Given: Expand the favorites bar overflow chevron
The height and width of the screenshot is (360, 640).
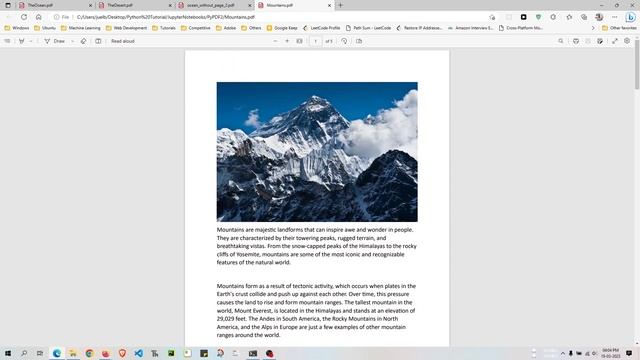Looking at the screenshot, I should [593, 28].
